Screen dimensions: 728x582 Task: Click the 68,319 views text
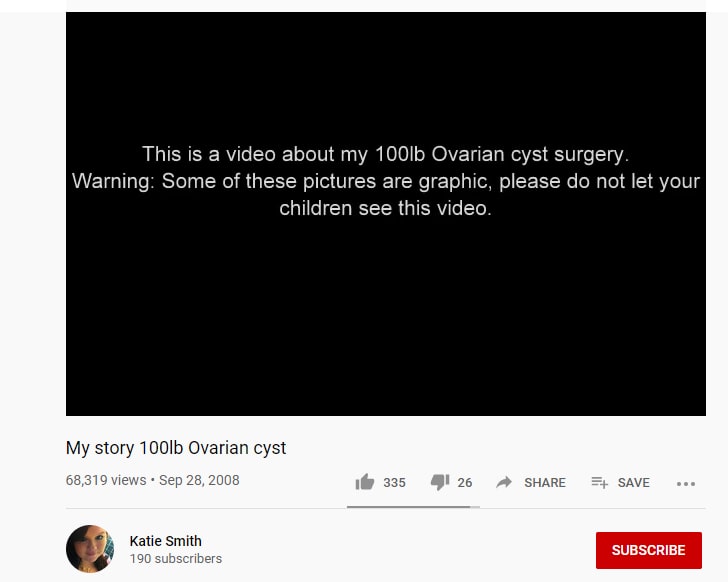(x=106, y=480)
